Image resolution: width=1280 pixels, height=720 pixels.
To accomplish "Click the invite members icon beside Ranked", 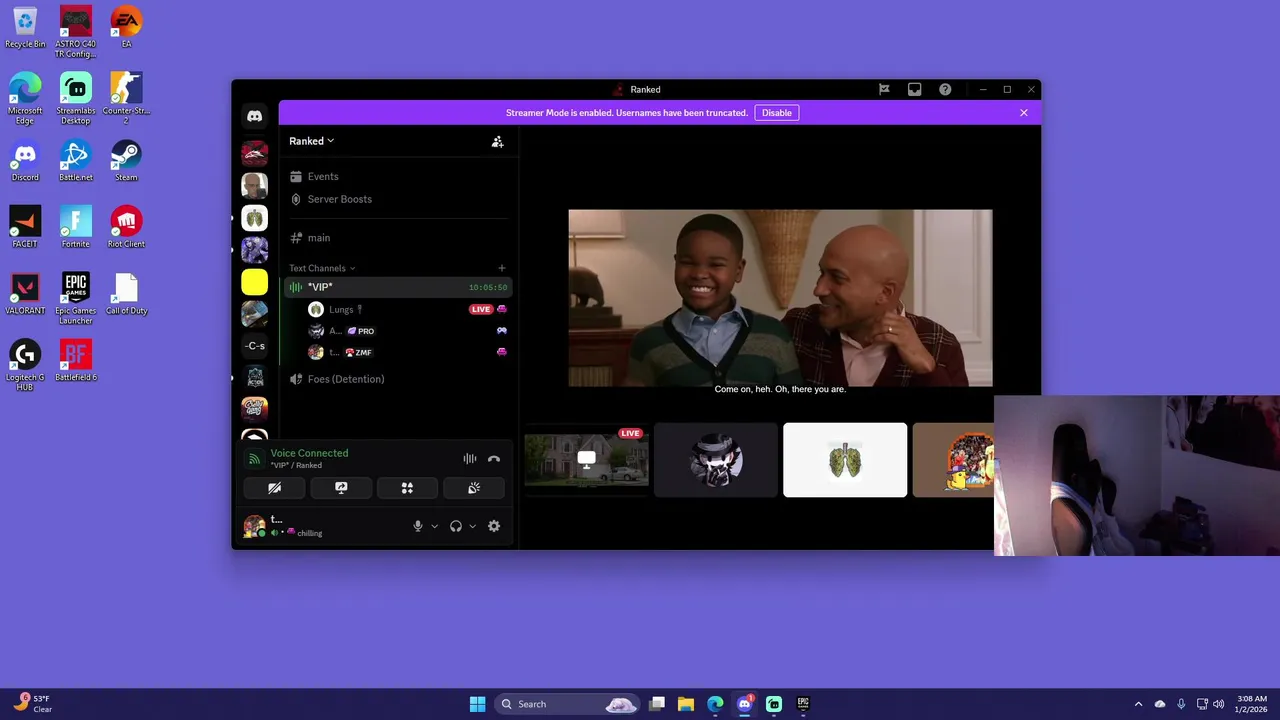I will [497, 142].
